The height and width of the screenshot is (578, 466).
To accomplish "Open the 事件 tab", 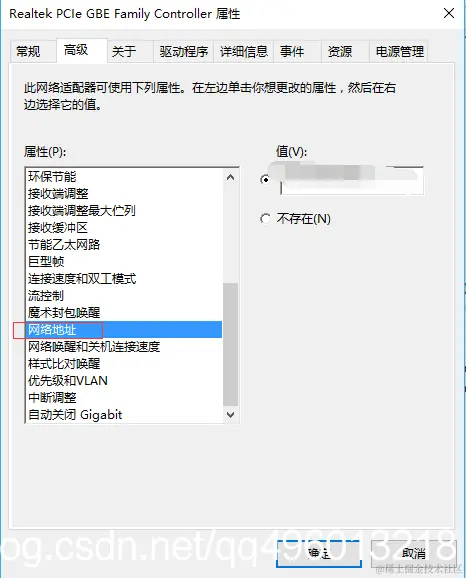I will point(292,51).
